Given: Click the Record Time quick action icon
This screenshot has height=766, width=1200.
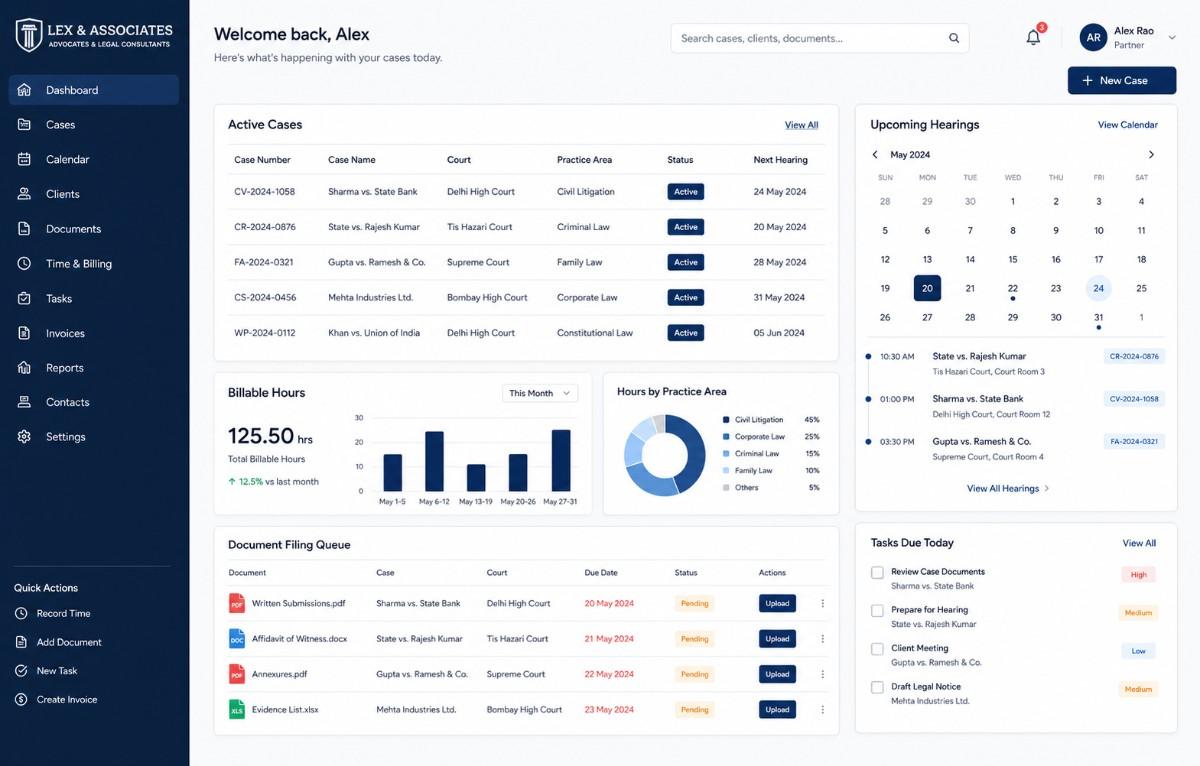Looking at the screenshot, I should point(21,613).
